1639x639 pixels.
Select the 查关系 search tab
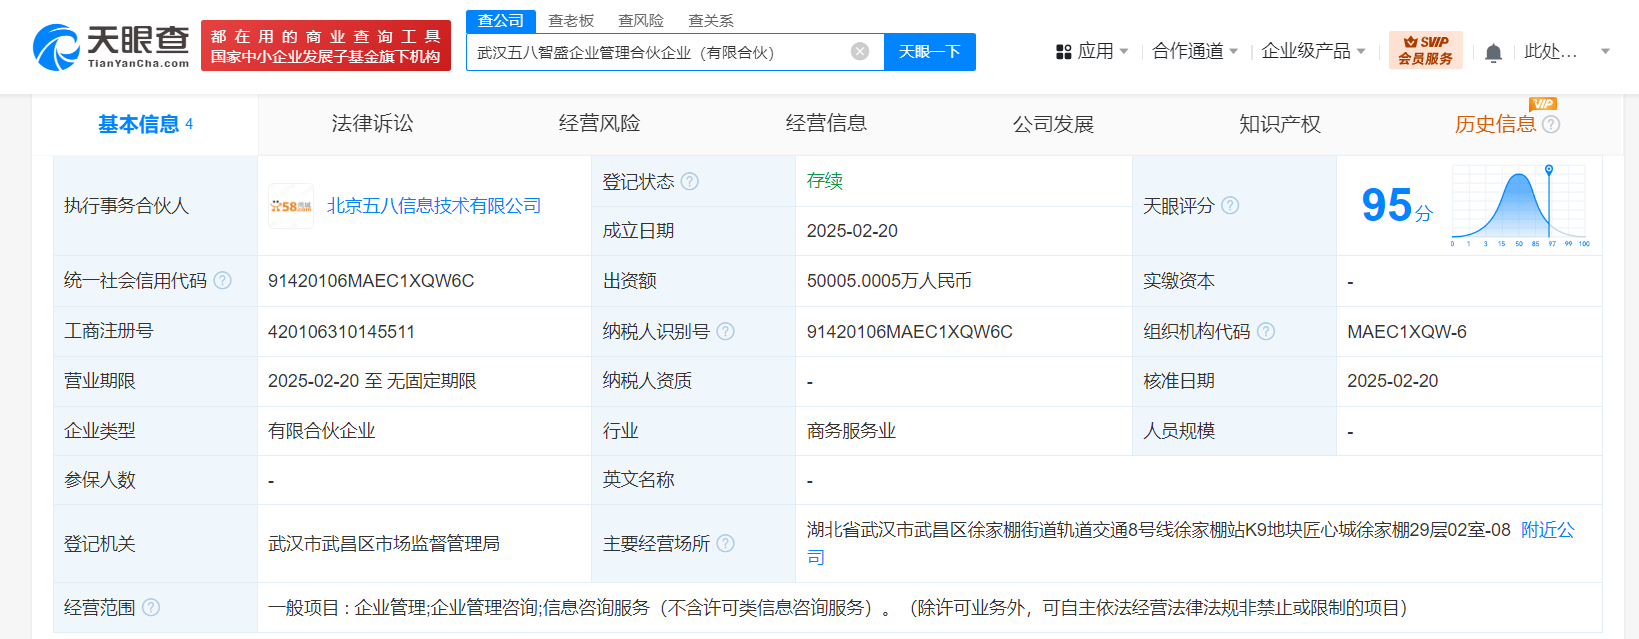pos(711,21)
